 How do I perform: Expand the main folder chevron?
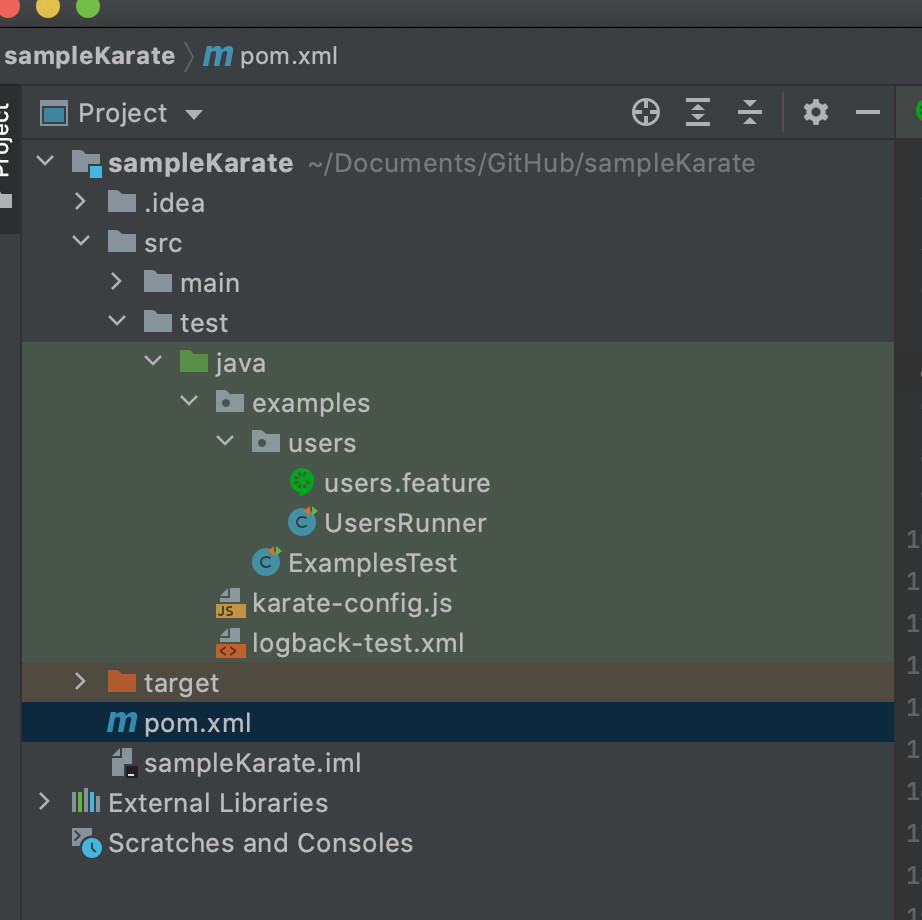[x=116, y=282]
